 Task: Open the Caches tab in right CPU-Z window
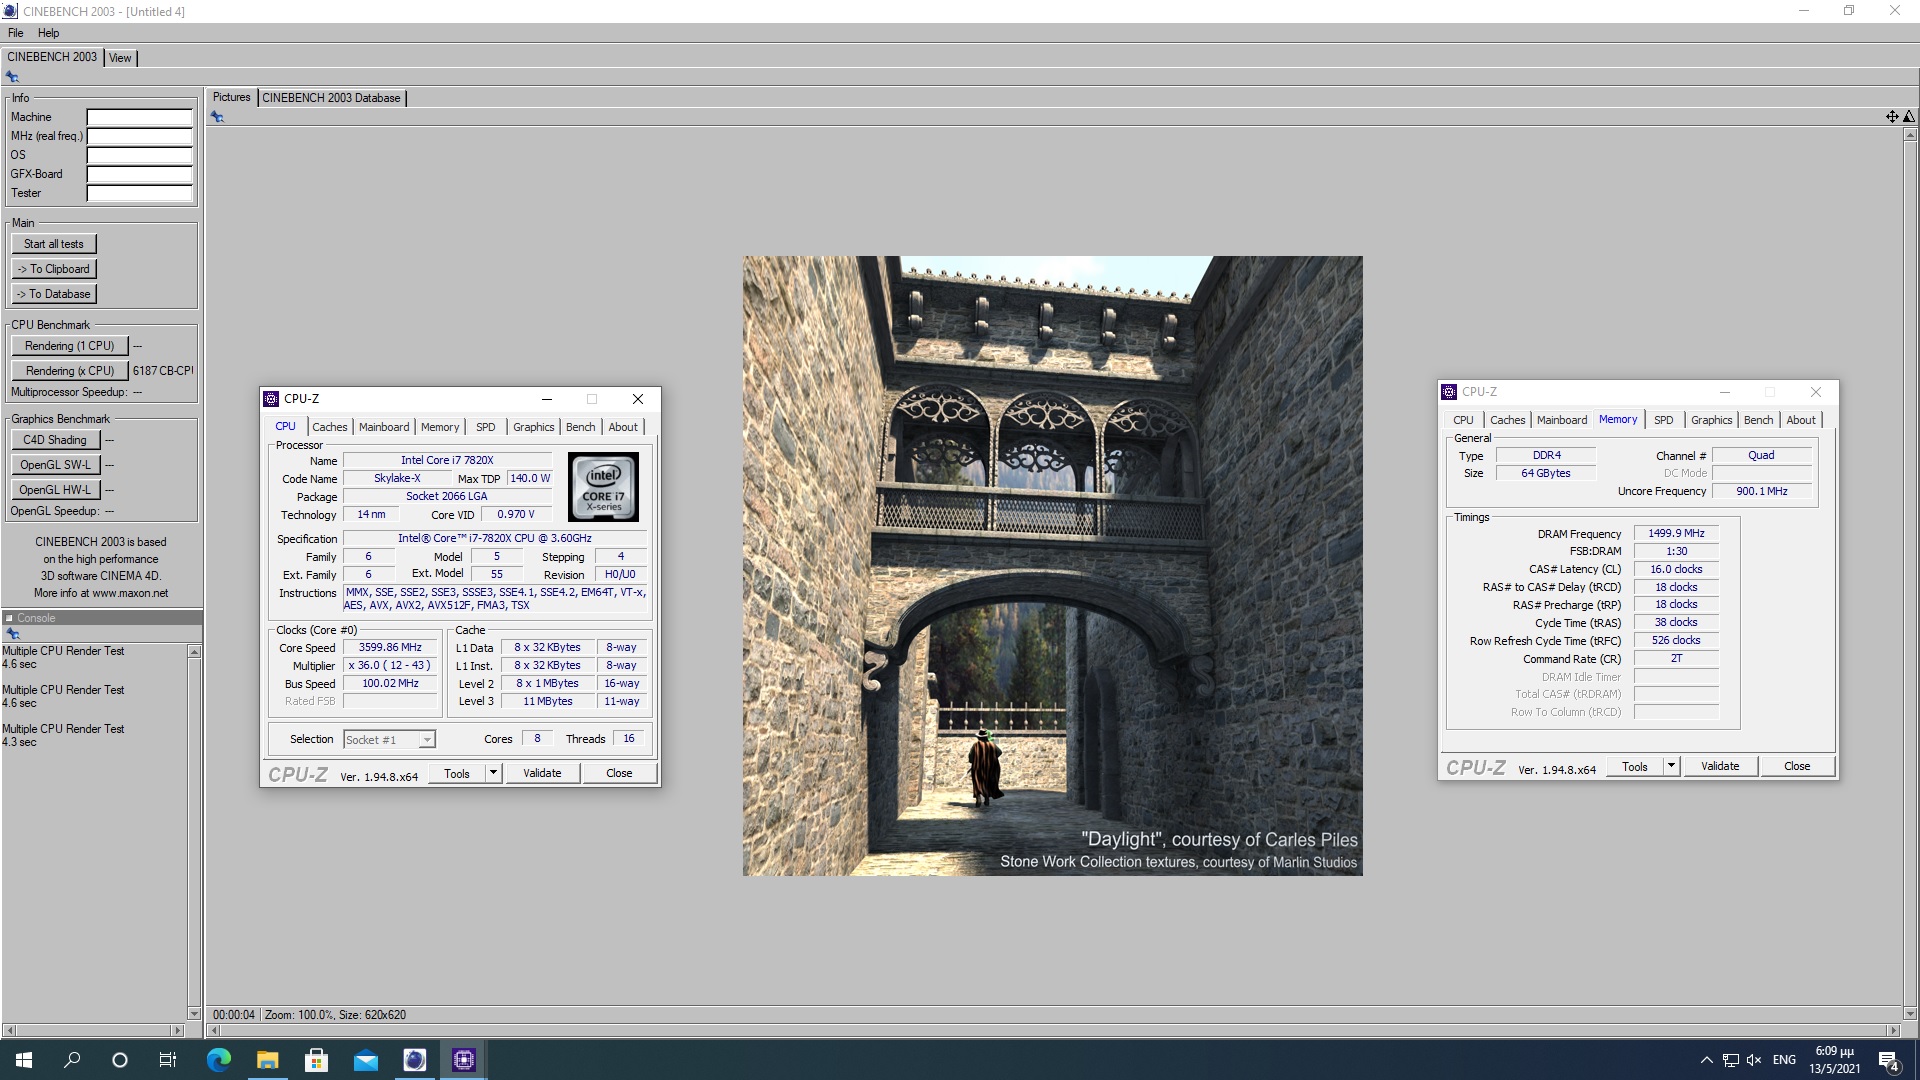(x=1508, y=420)
